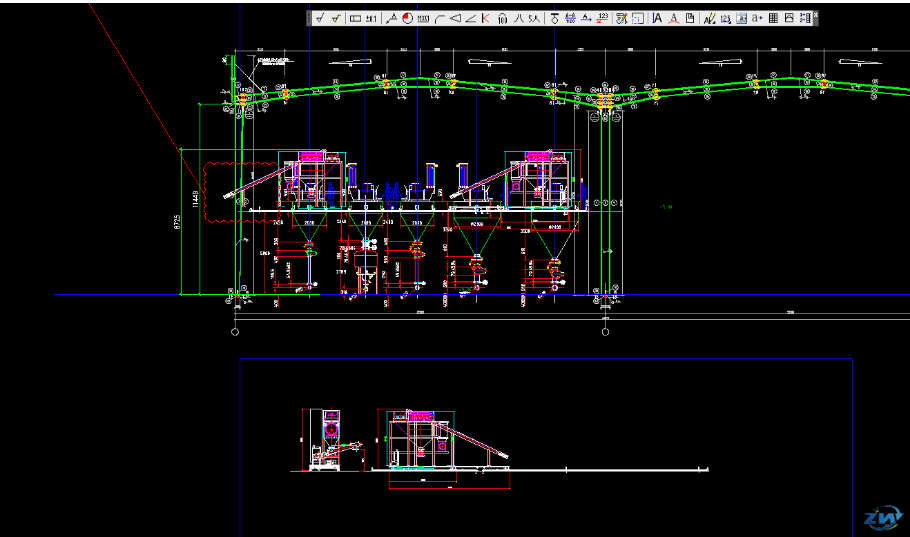Click the rectangle frame toolbar icon
The height and width of the screenshot is (537, 910).
355,18
